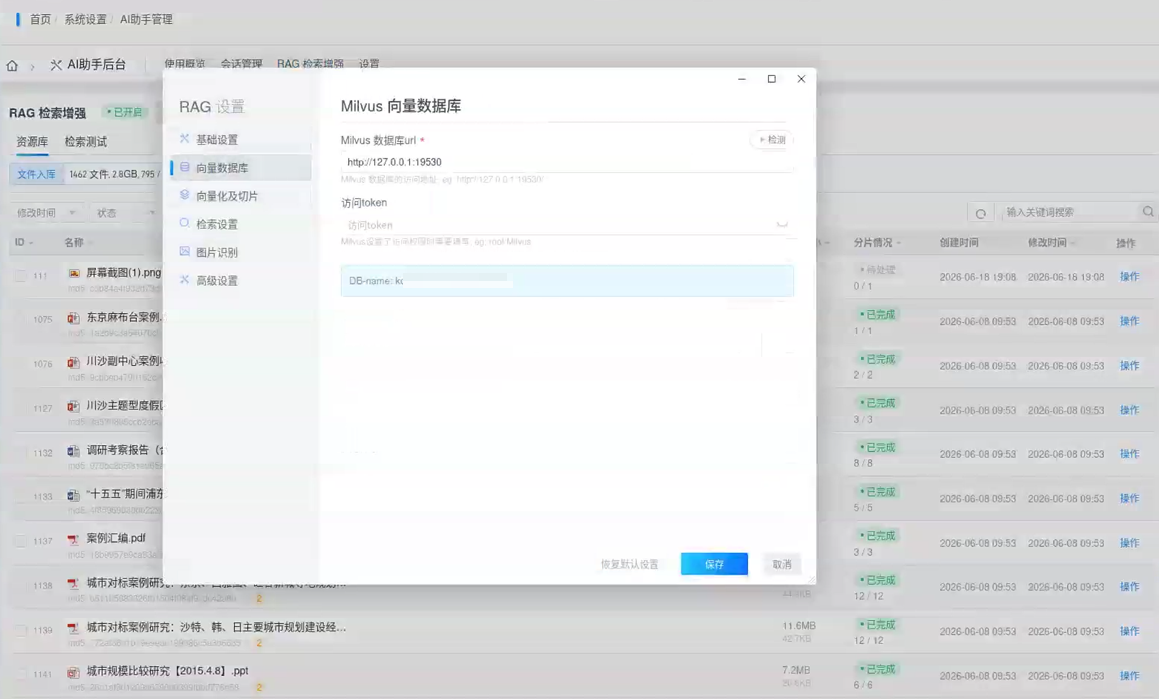
Task: Click the refresh icon beside keyword search
Action: tap(980, 214)
